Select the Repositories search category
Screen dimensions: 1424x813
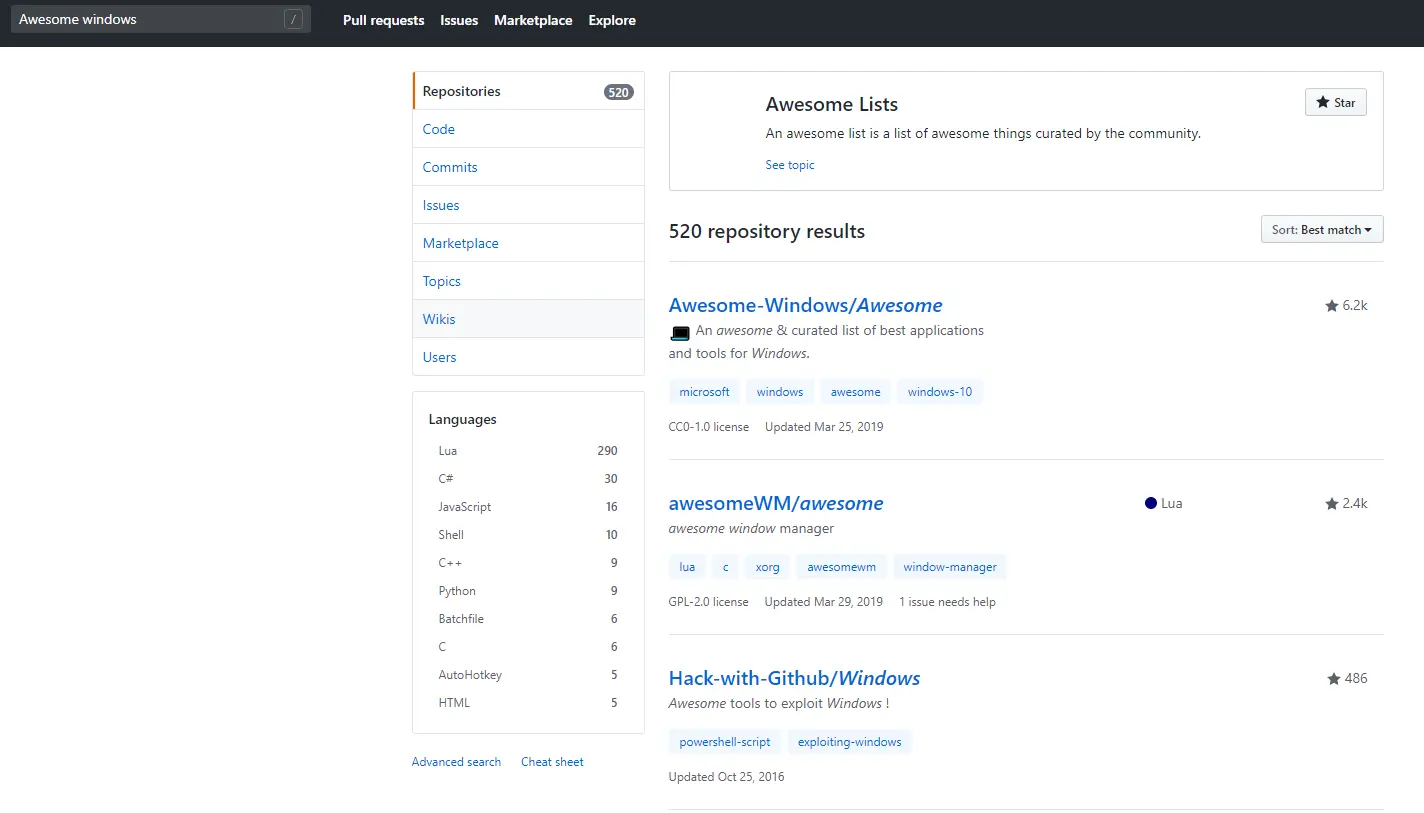pos(528,91)
